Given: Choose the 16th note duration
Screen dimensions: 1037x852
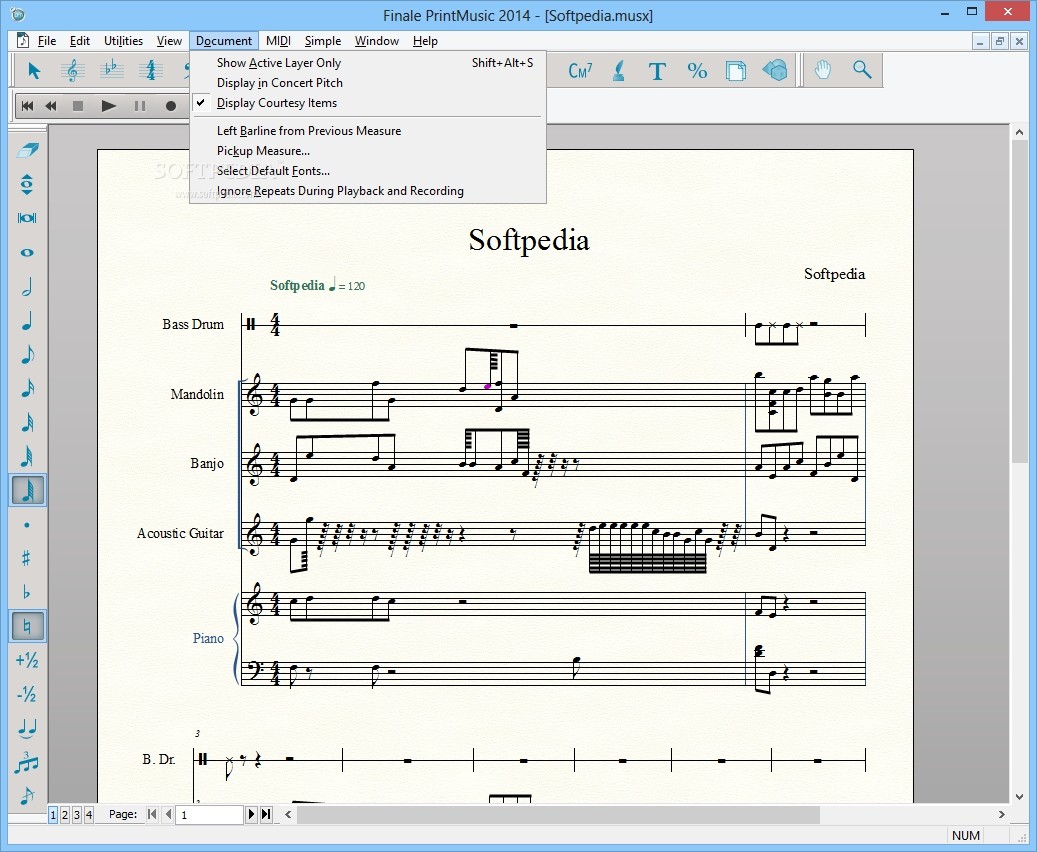Looking at the screenshot, I should point(27,388).
